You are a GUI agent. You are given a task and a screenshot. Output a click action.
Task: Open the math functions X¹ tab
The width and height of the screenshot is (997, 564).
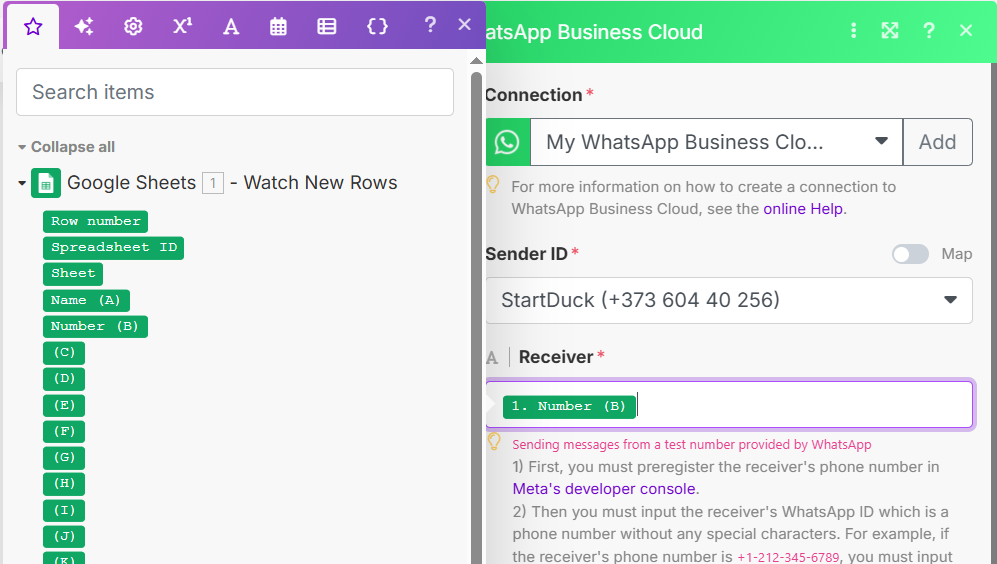(182, 26)
